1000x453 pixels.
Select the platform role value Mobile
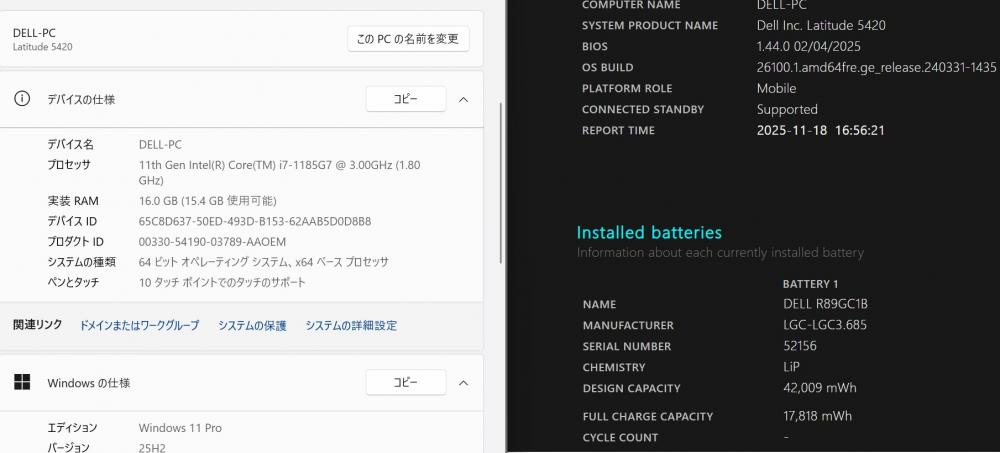(776, 88)
